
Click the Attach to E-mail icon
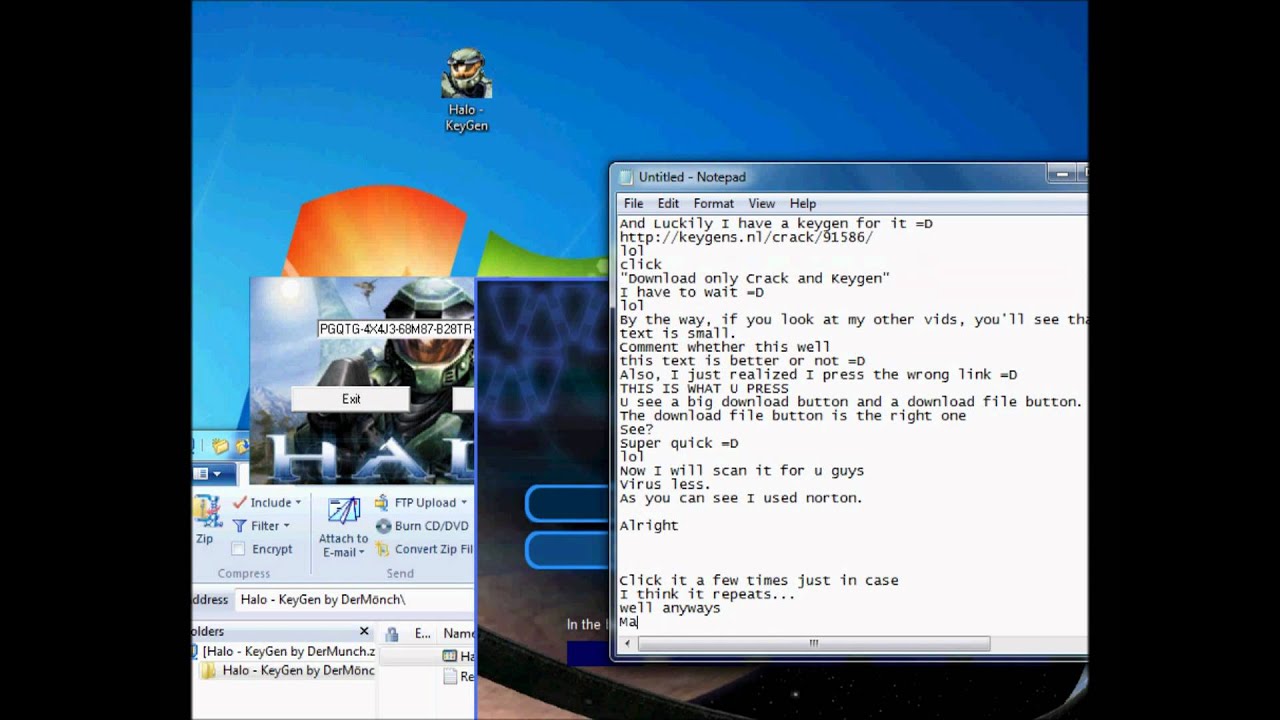[x=344, y=511]
